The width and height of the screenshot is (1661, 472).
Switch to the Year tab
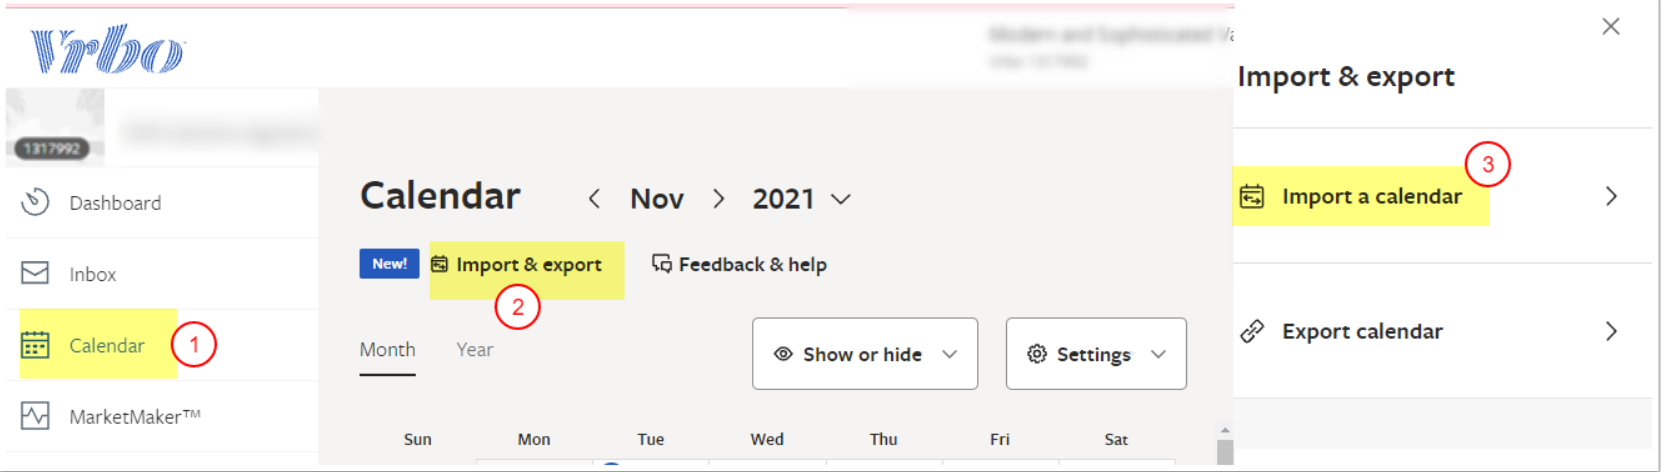474,350
